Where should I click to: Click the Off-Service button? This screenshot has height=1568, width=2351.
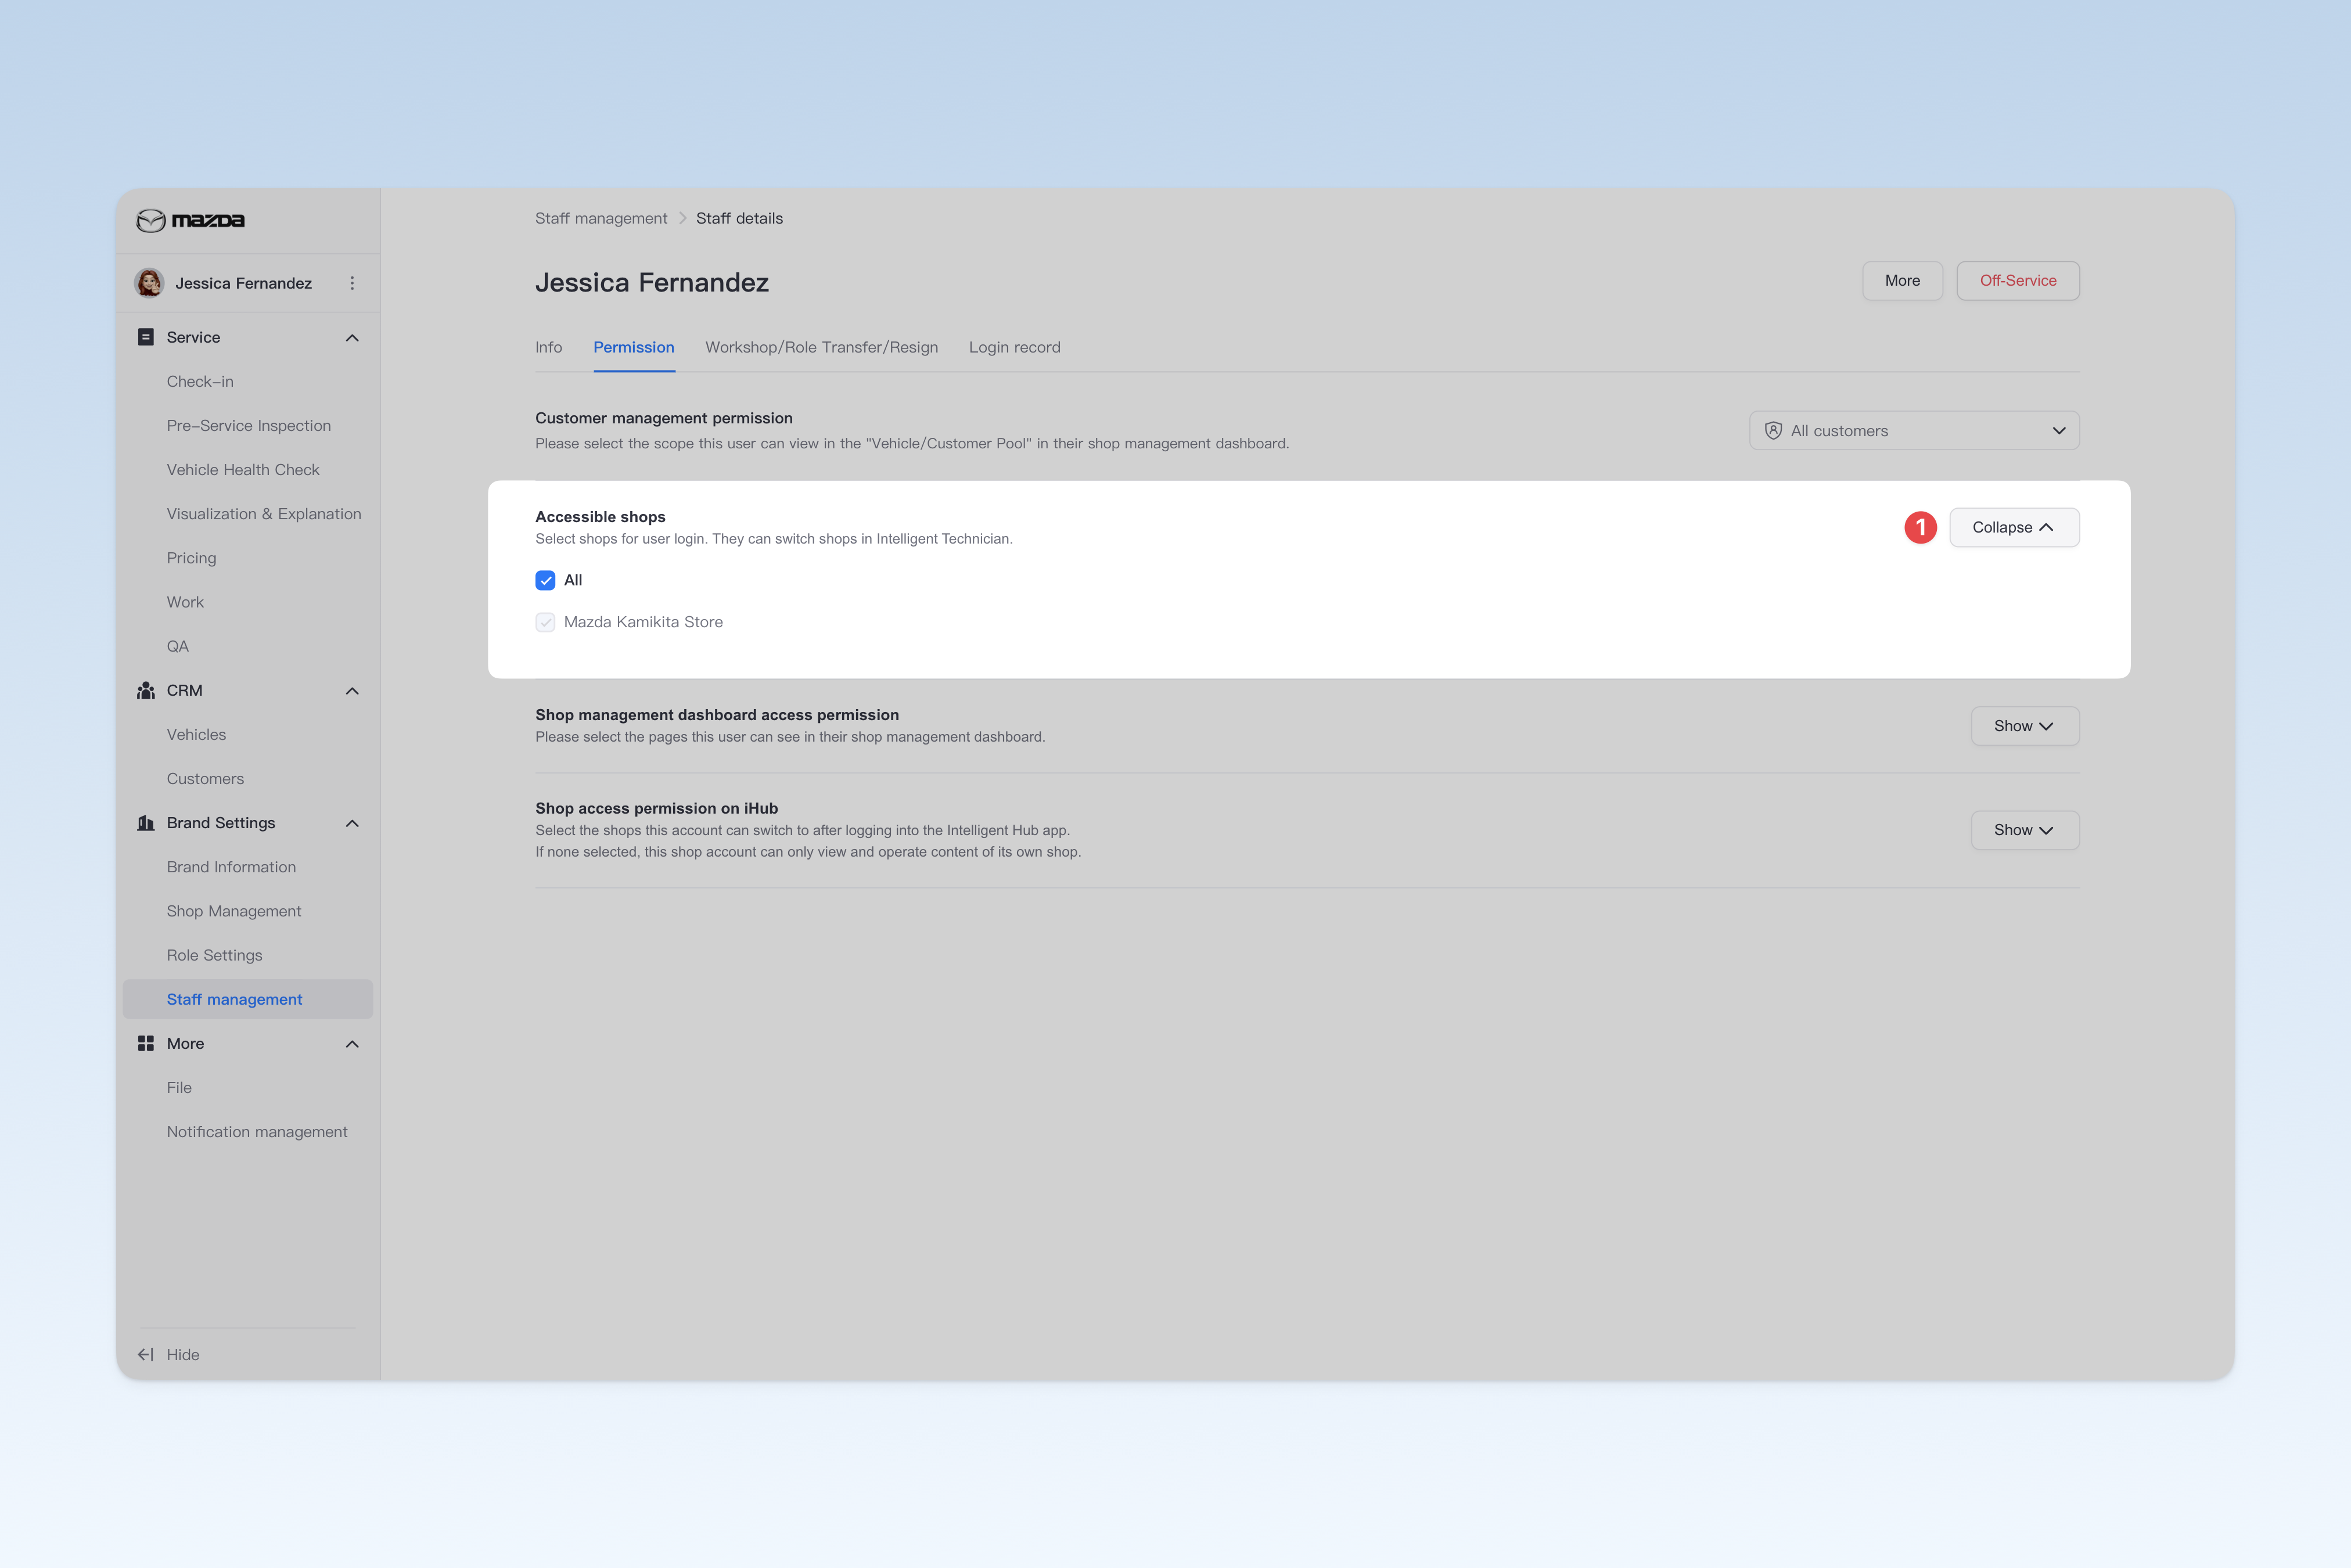2017,281
